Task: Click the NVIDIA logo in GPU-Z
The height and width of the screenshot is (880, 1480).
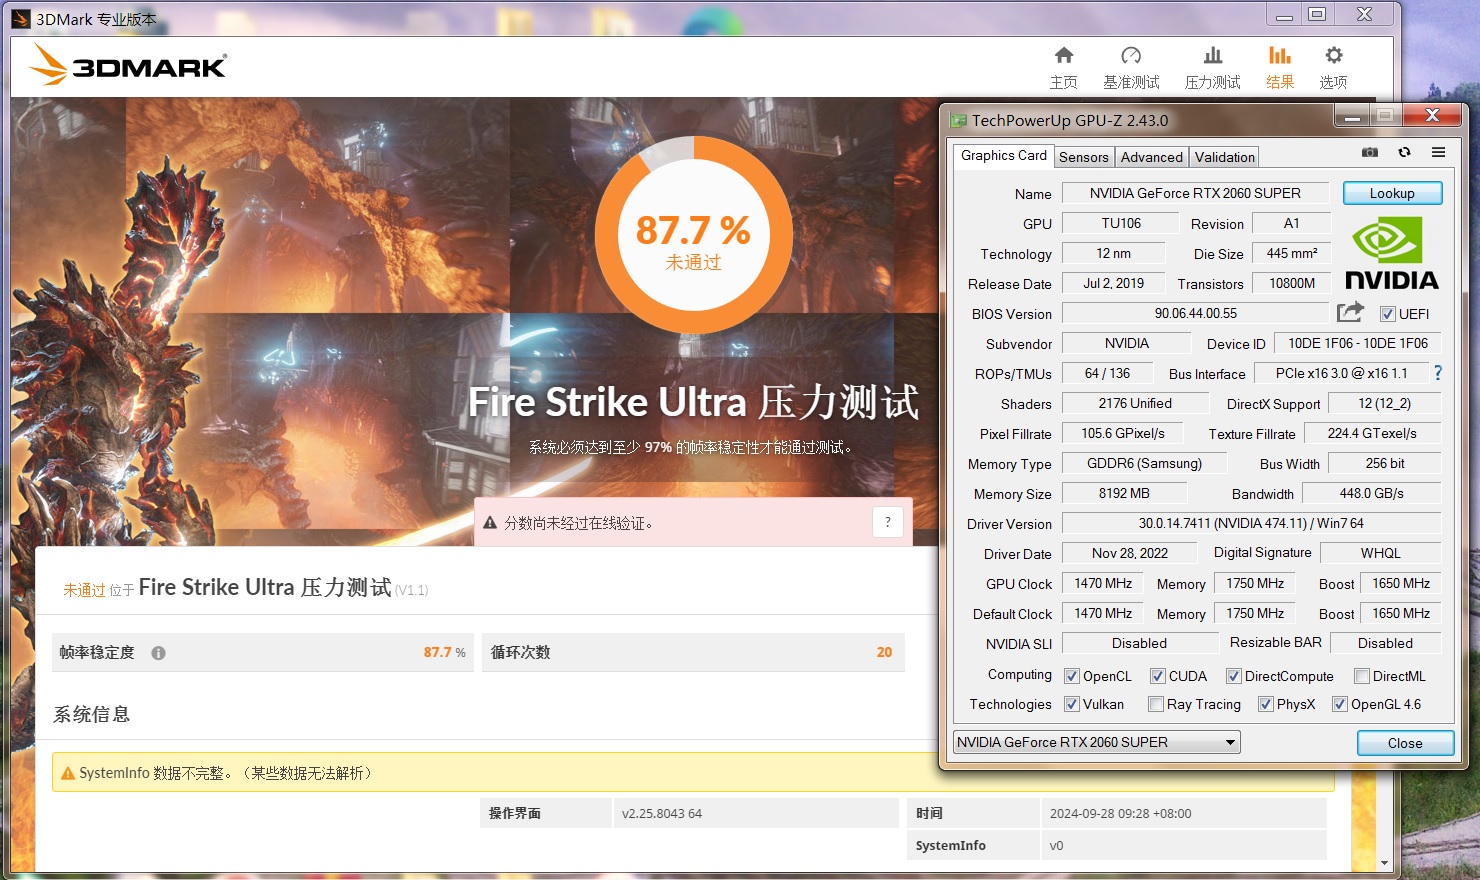Action: click(1392, 254)
